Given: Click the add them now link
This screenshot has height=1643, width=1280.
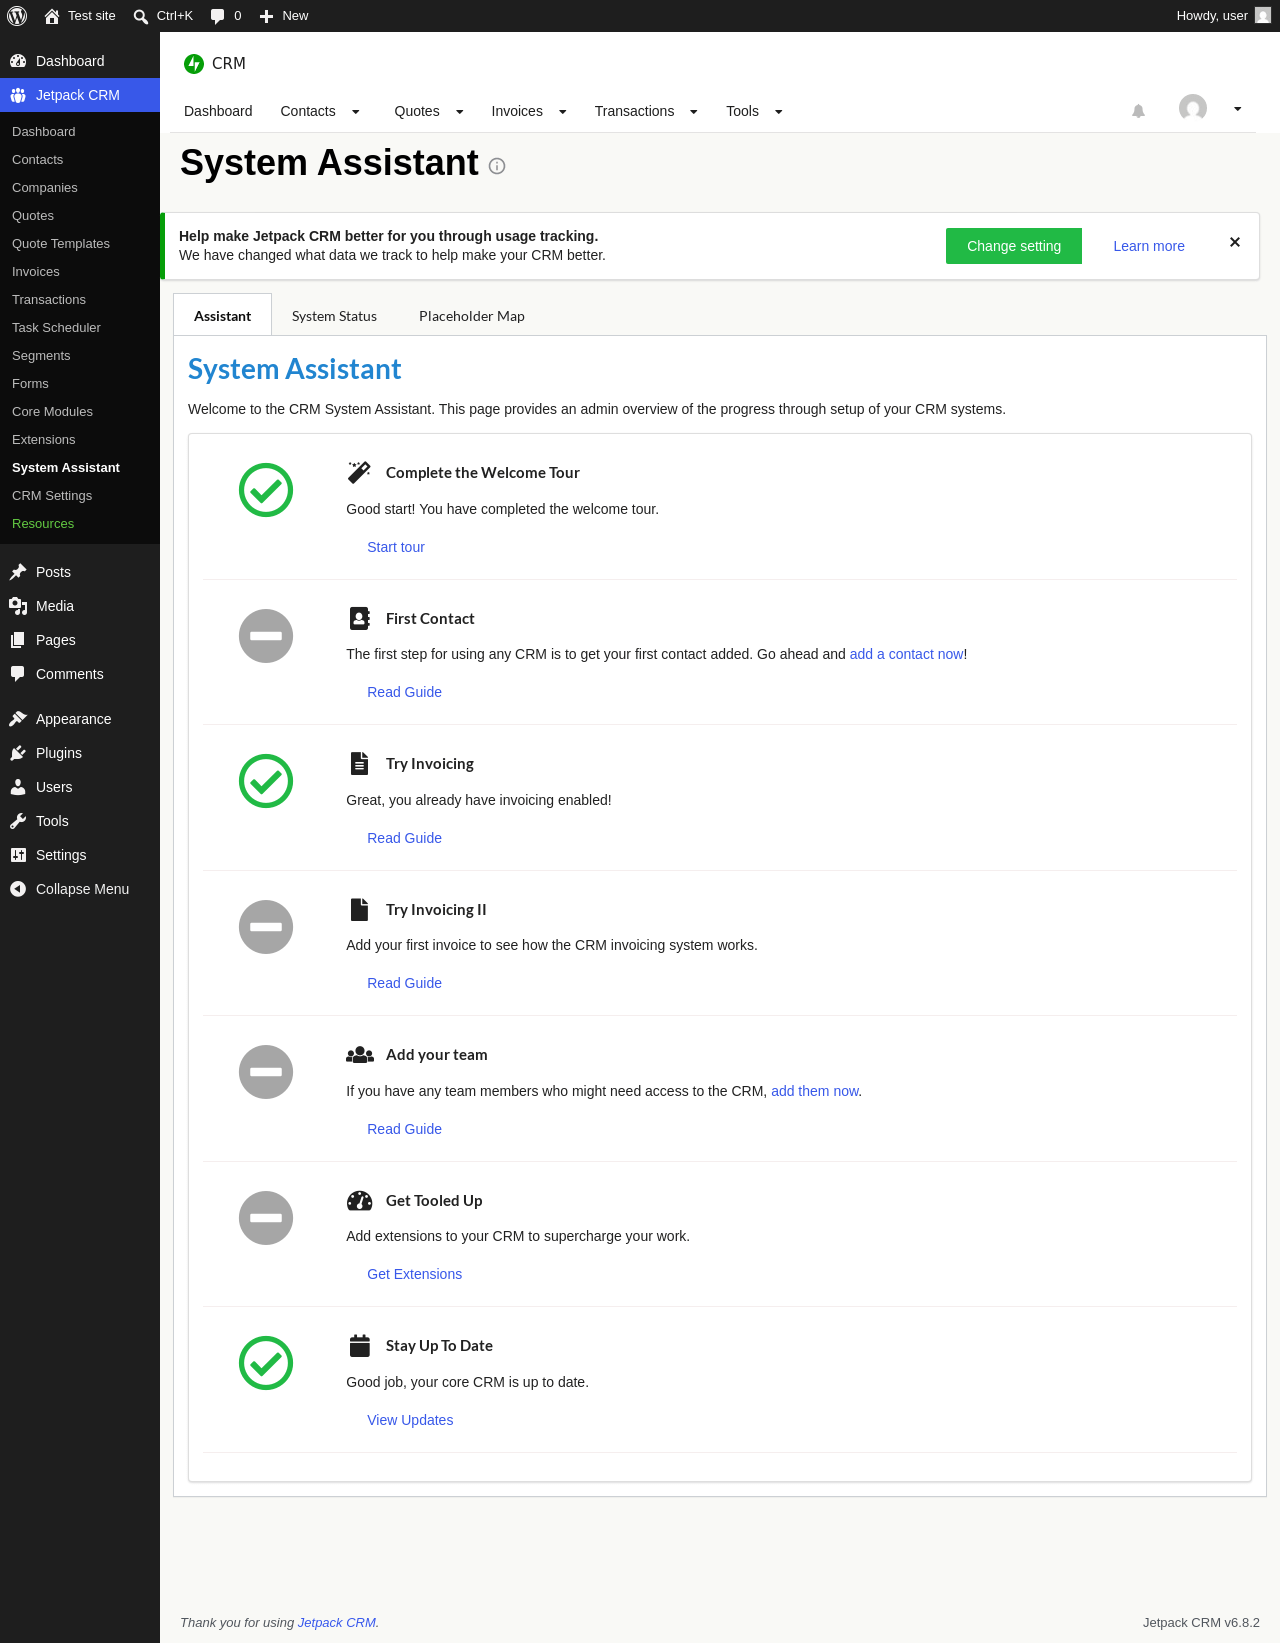Looking at the screenshot, I should click(x=815, y=1091).
